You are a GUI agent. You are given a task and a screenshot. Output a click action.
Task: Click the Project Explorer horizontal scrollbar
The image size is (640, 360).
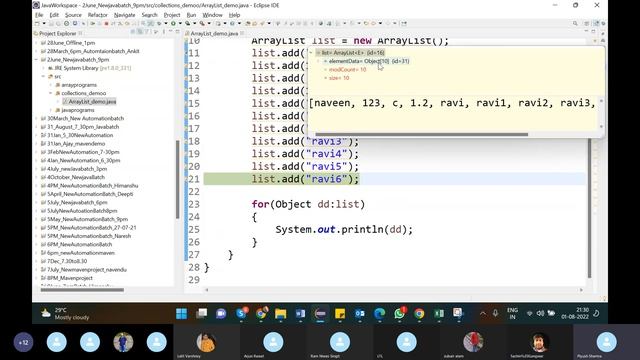(82, 290)
